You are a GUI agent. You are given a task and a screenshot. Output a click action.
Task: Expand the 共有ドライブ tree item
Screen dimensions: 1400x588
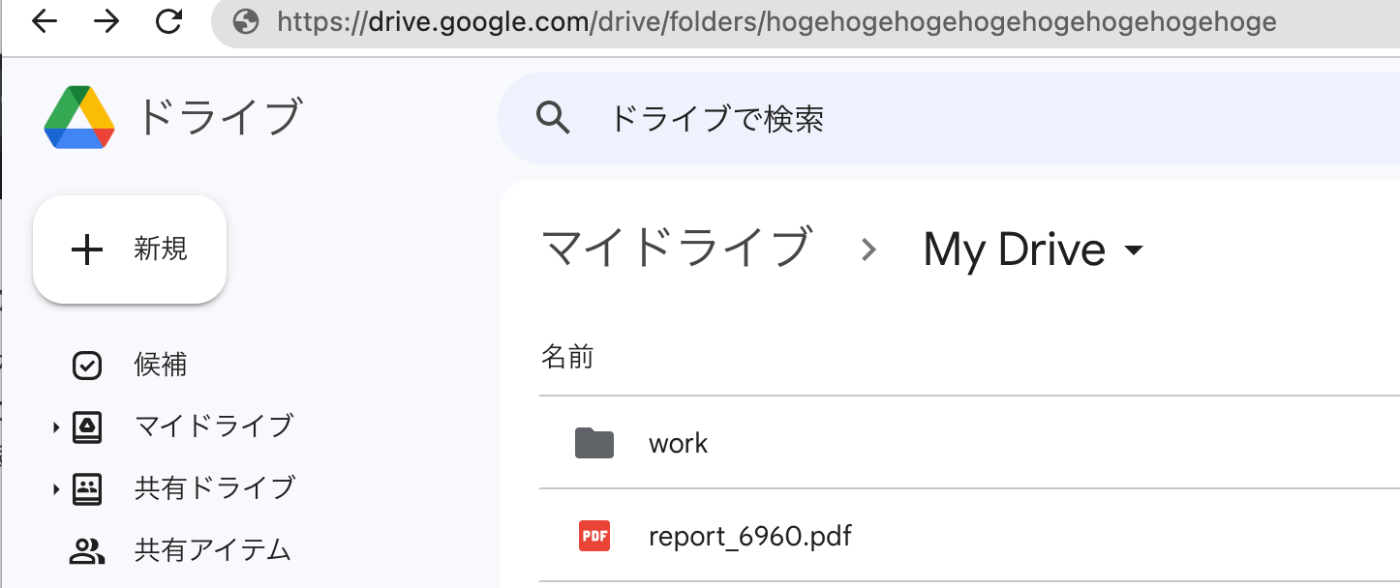click(x=56, y=488)
